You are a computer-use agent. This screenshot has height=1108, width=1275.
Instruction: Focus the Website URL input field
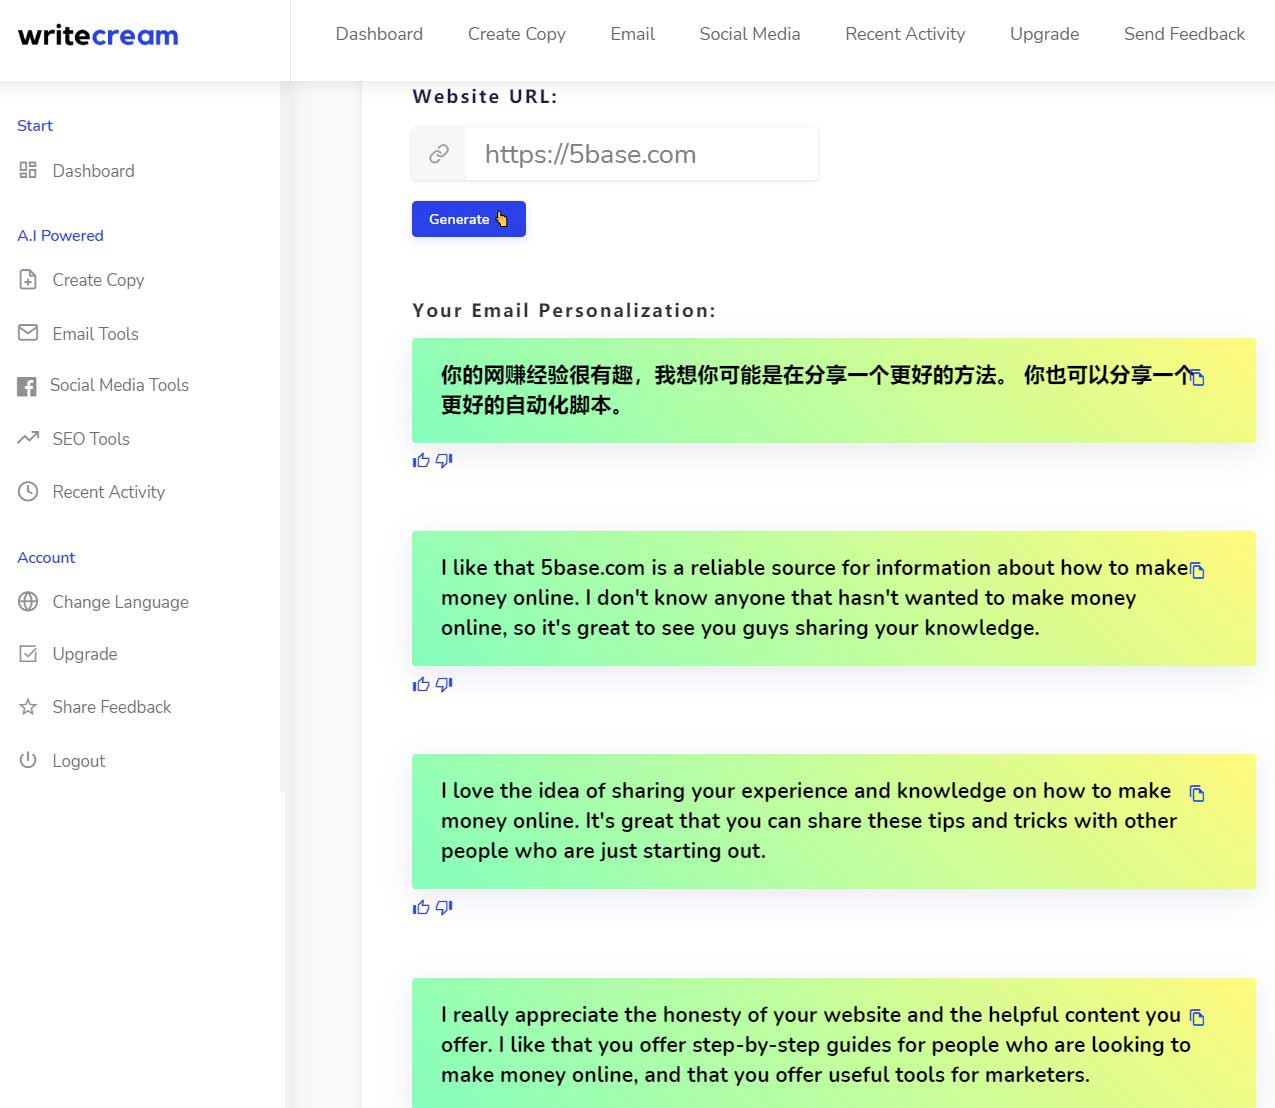pyautogui.click(x=640, y=154)
